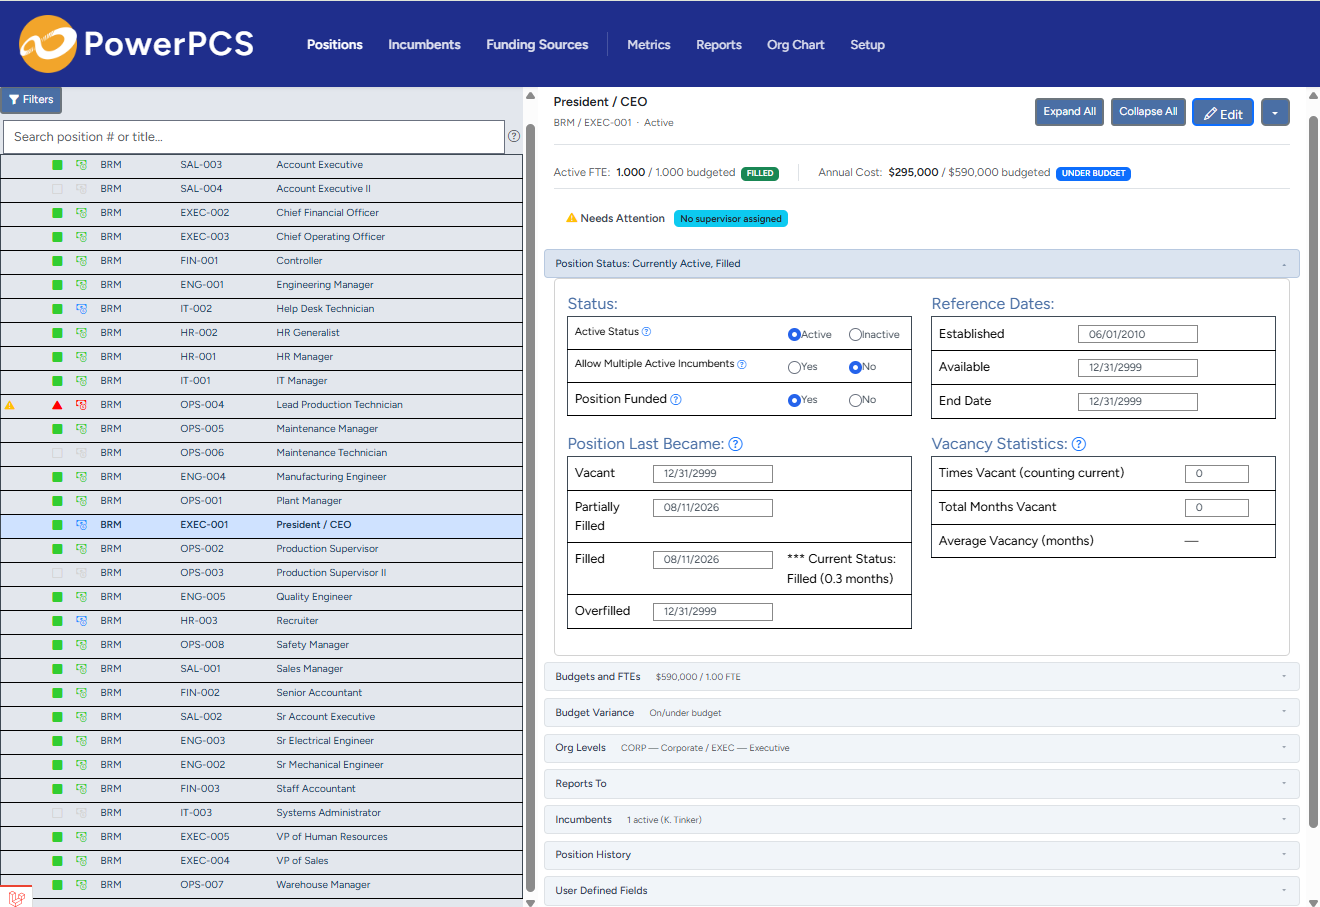Click the Expand All button
Viewport: 1320px width, 907px height.
[1069, 112]
